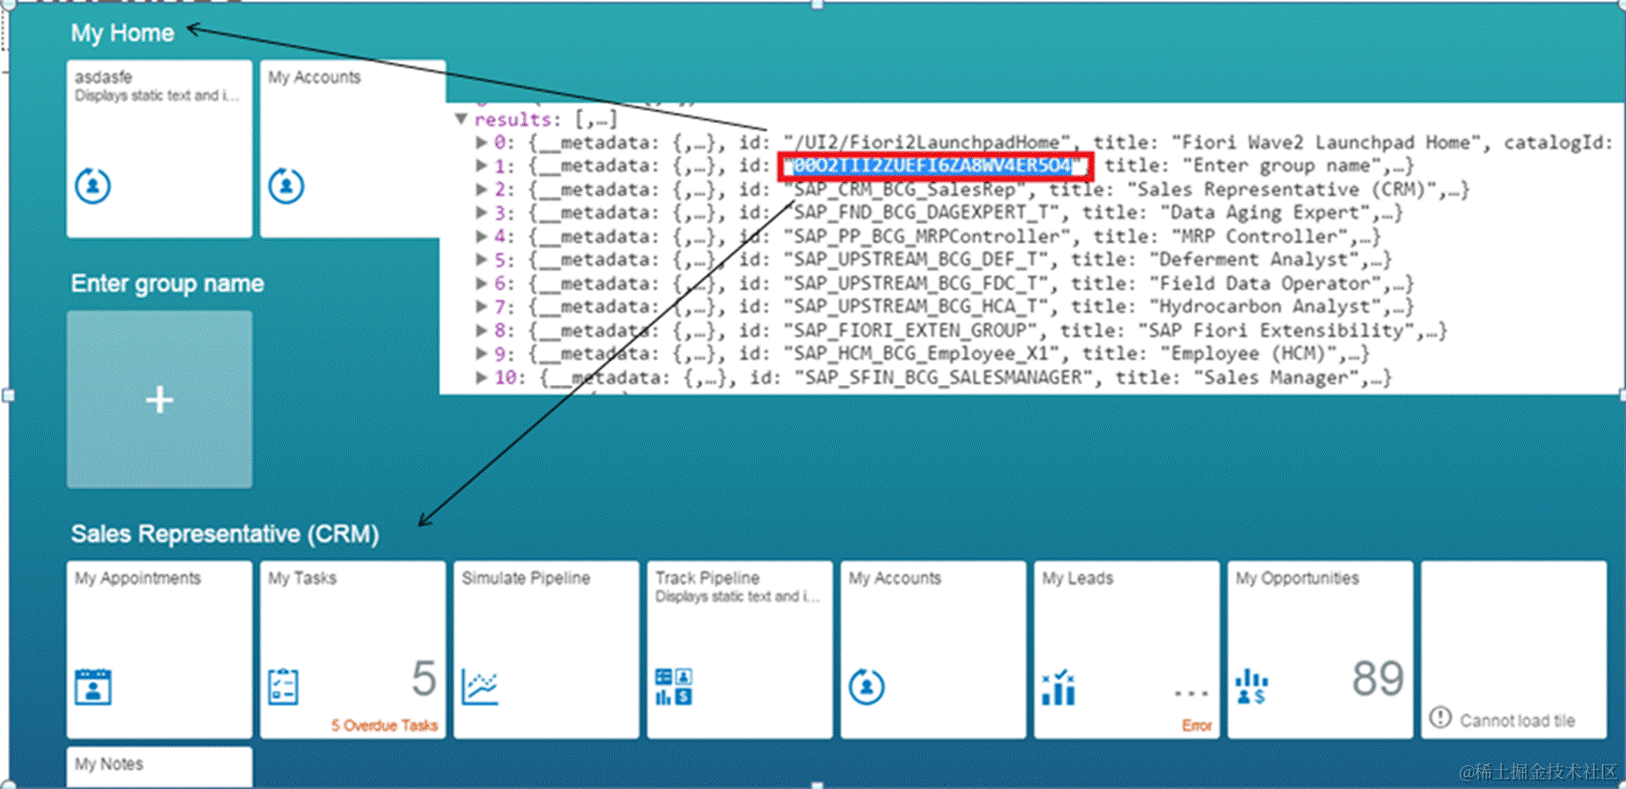1626x789 pixels.
Task: Click the line chart icon on Simulate Pipeline
Action: pyautogui.click(x=480, y=687)
